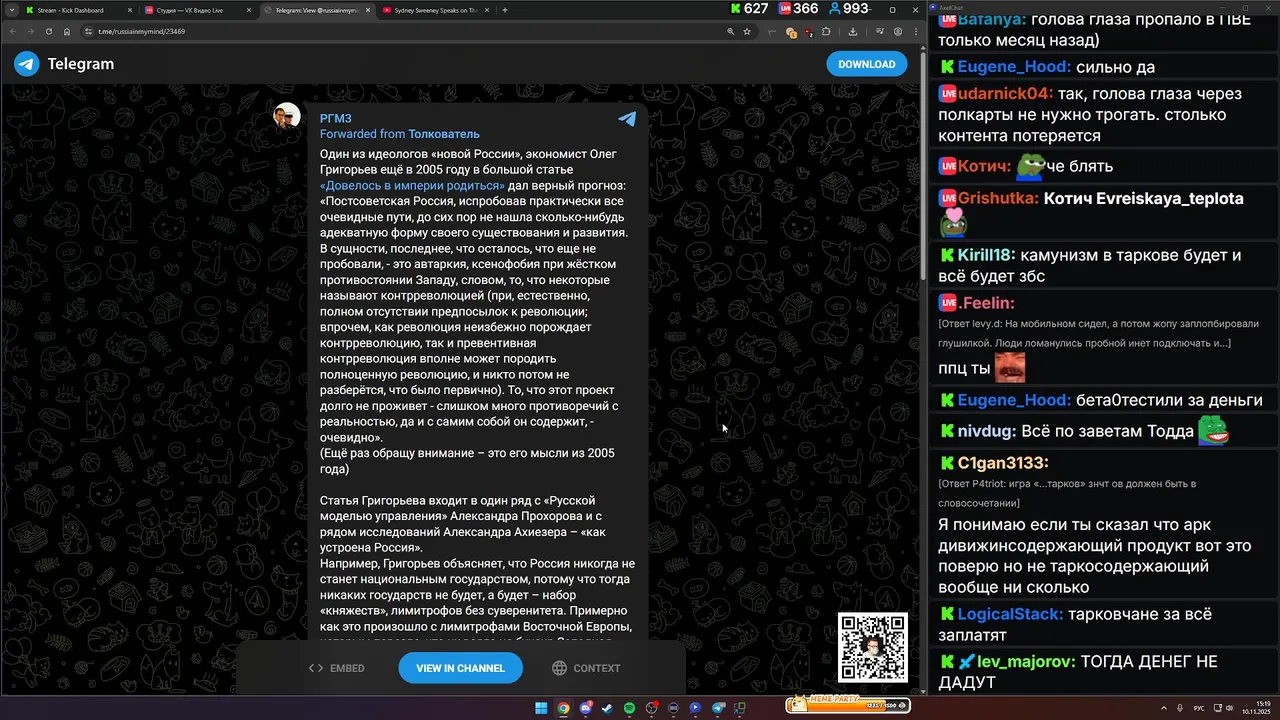Switch the РУС keyboard language indicator

tap(1199, 708)
